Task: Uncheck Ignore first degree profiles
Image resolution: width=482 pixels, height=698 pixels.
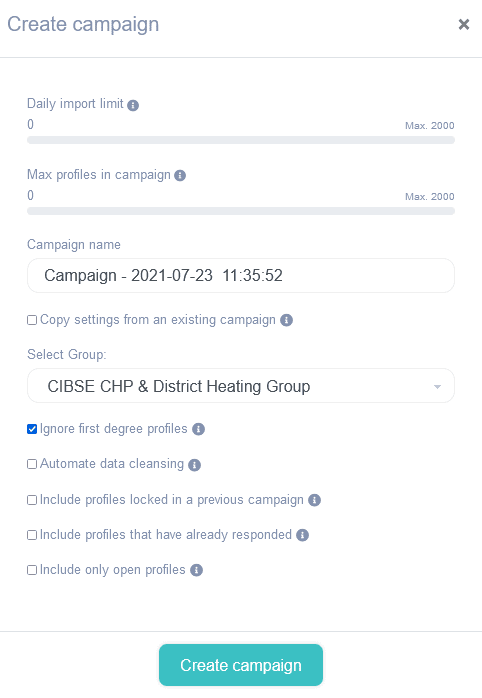Action: 32,429
